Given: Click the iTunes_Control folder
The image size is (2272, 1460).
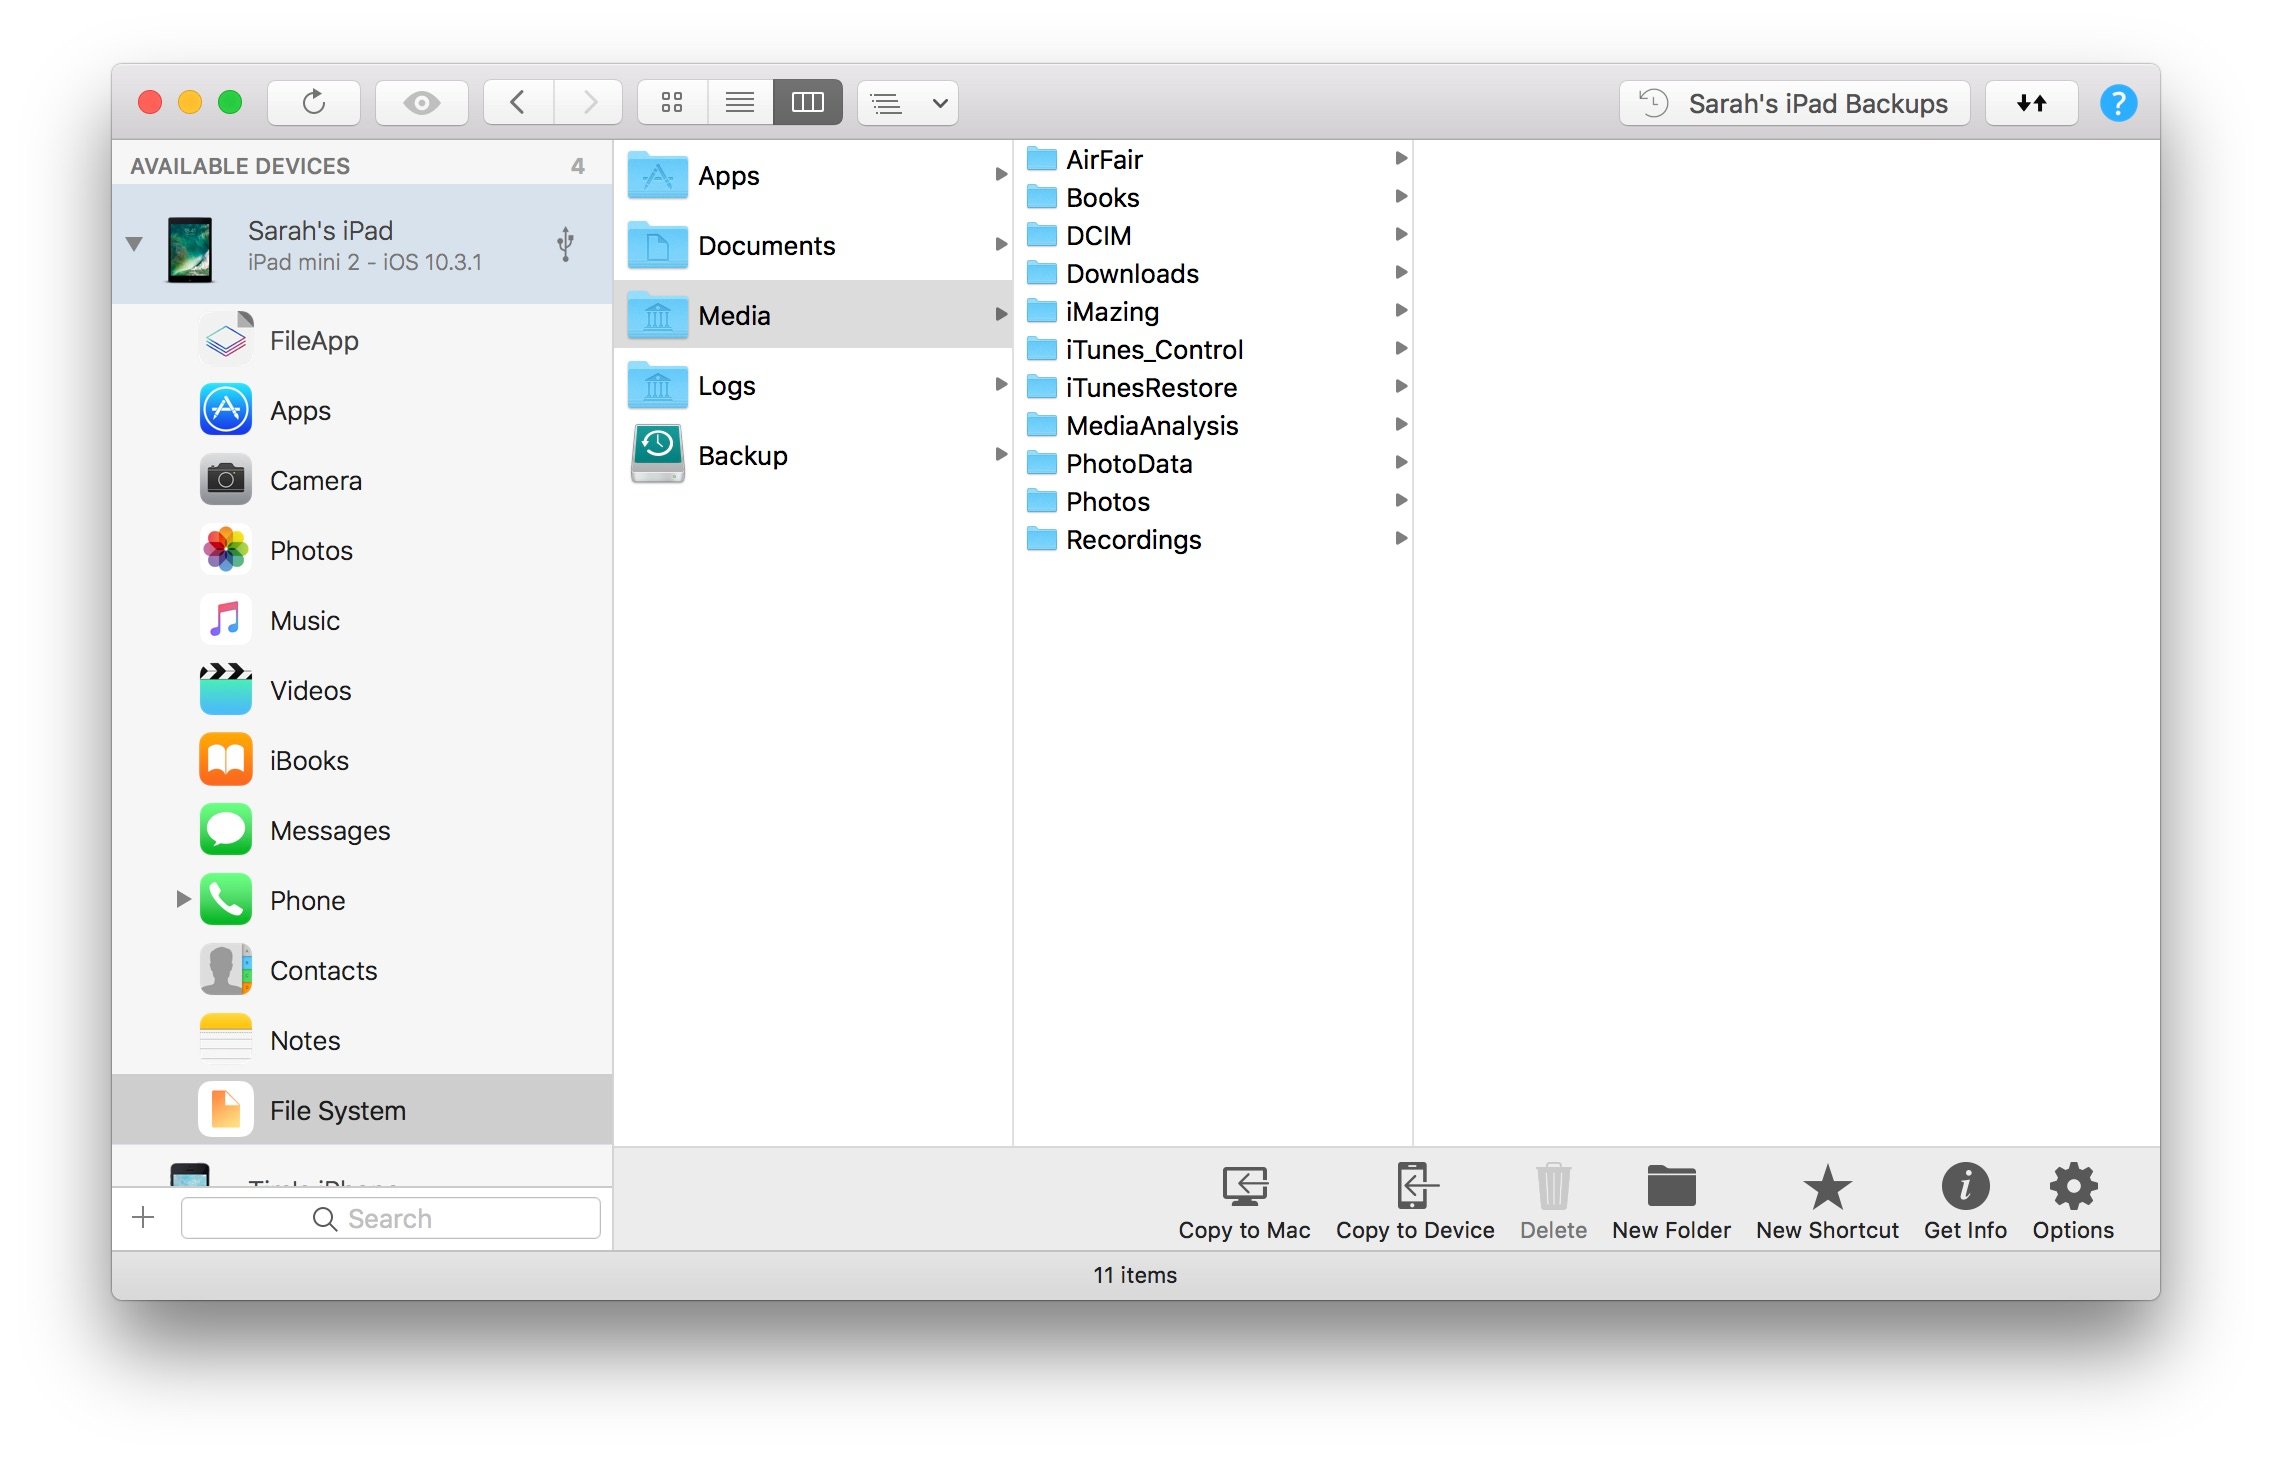Looking at the screenshot, I should click(x=1154, y=349).
